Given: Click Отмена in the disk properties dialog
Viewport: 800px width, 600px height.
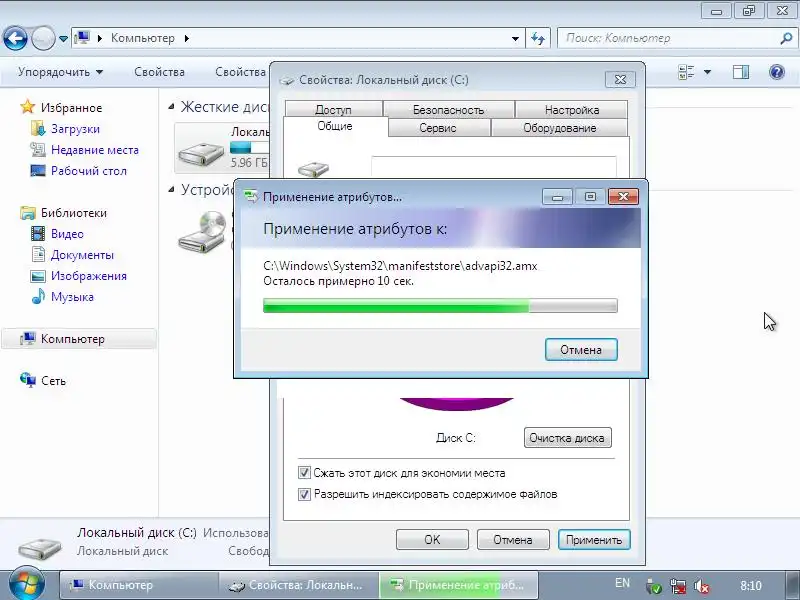Looking at the screenshot, I should click(513, 540).
